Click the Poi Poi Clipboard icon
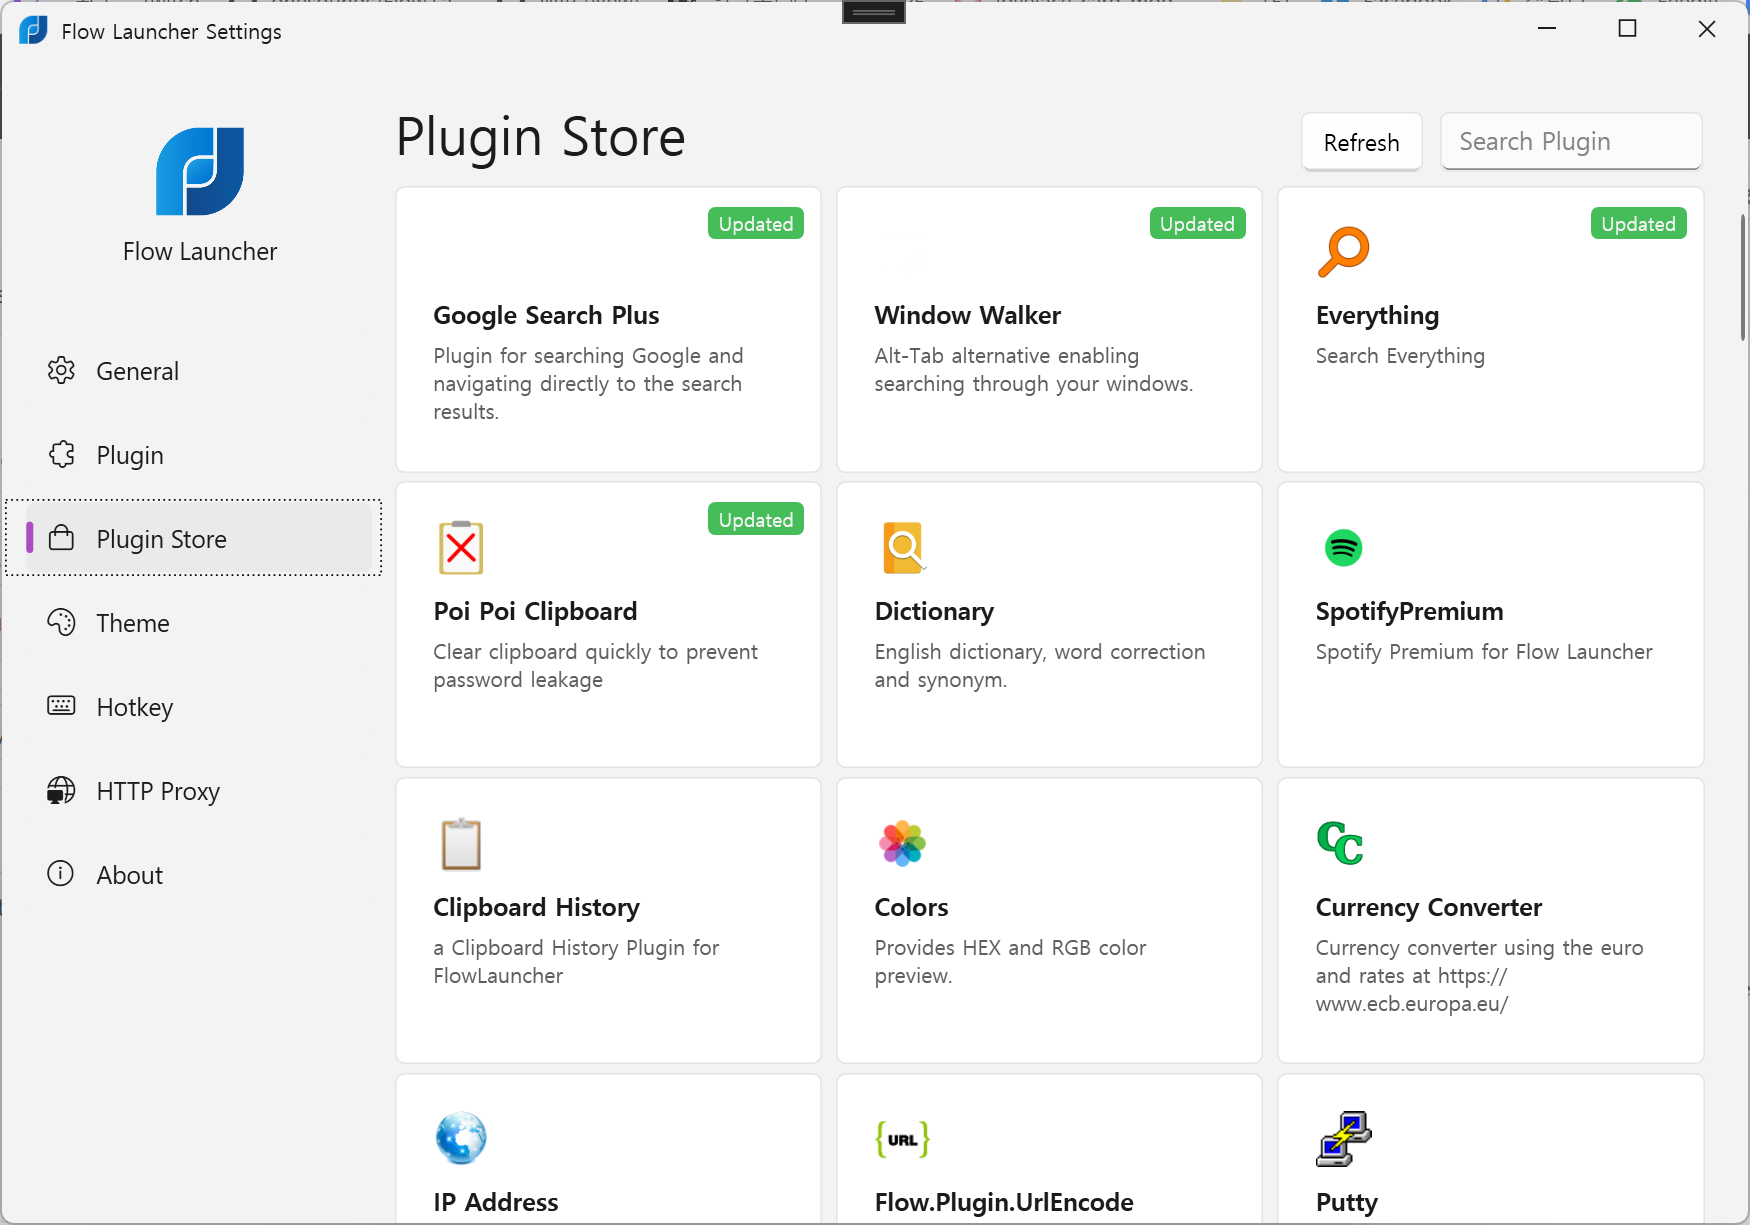This screenshot has width=1750, height=1225. [461, 547]
